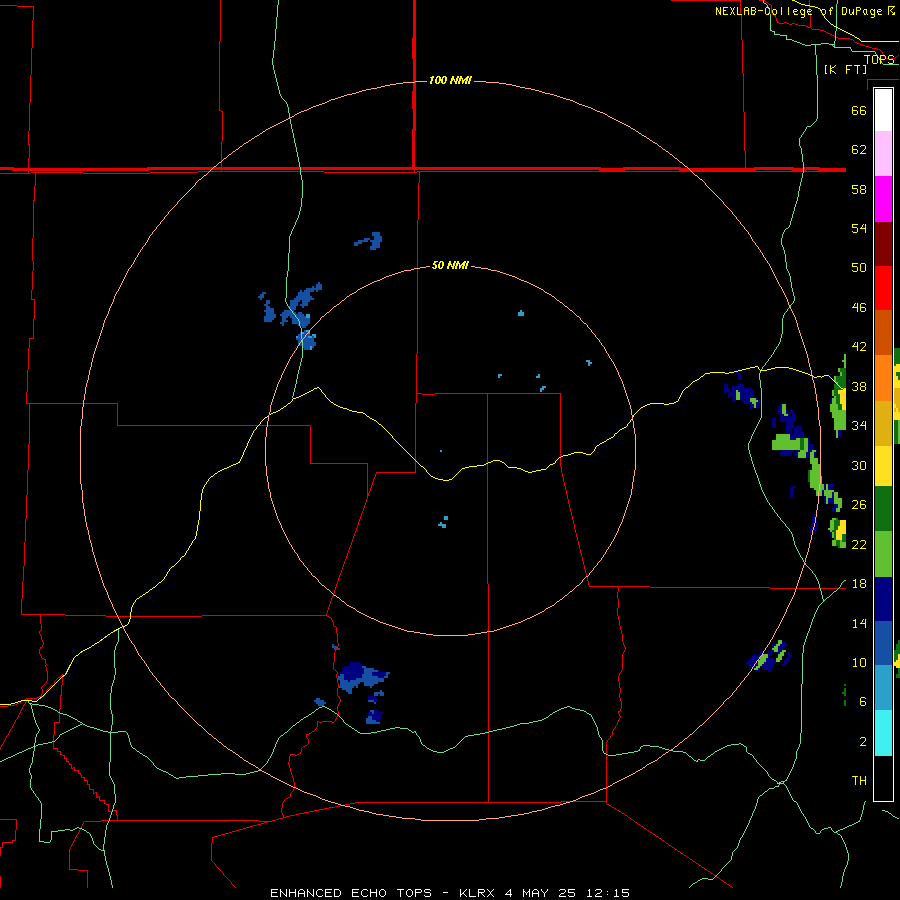Click the 50 NMI range ring label

coord(450,265)
